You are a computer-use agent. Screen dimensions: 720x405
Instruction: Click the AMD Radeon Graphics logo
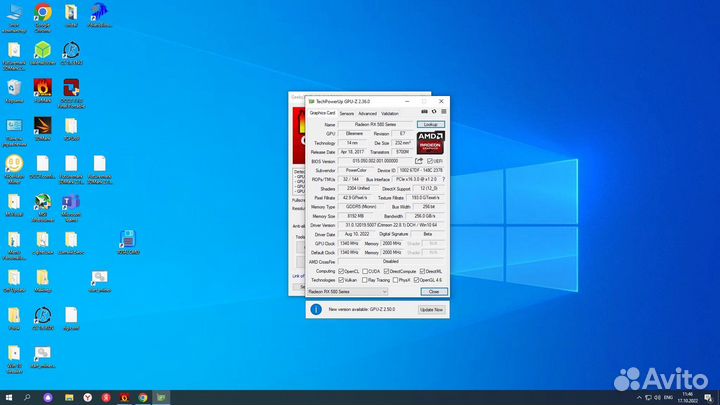tap(430, 143)
